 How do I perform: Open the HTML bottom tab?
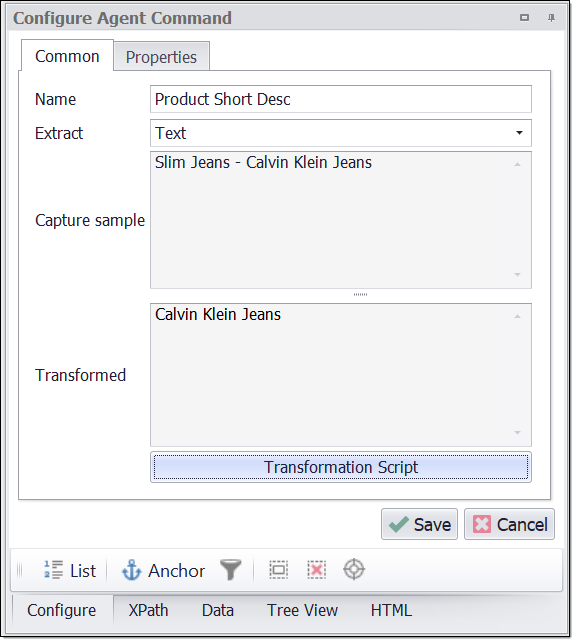[391, 610]
